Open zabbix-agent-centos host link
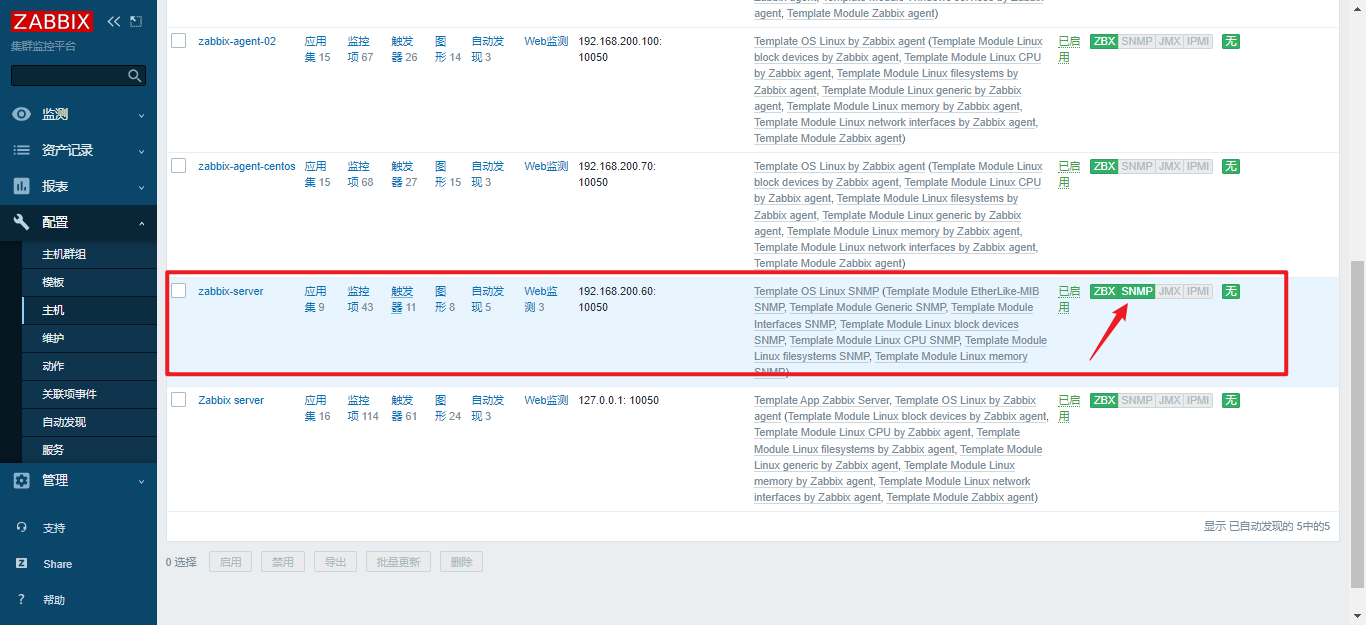The image size is (1366, 625). tap(247, 166)
